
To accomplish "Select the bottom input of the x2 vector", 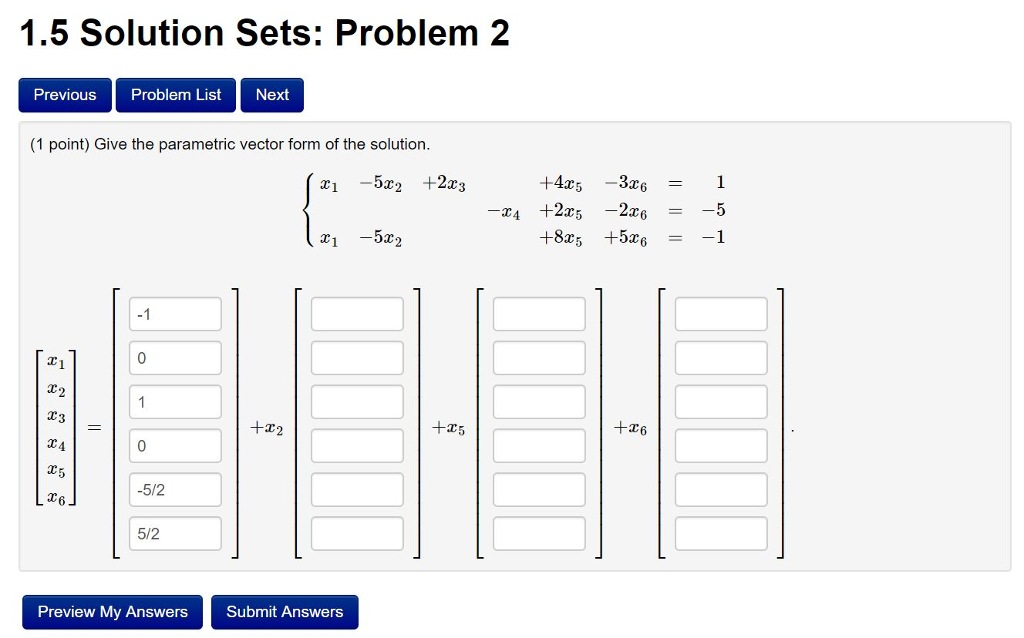I will tap(357, 533).
